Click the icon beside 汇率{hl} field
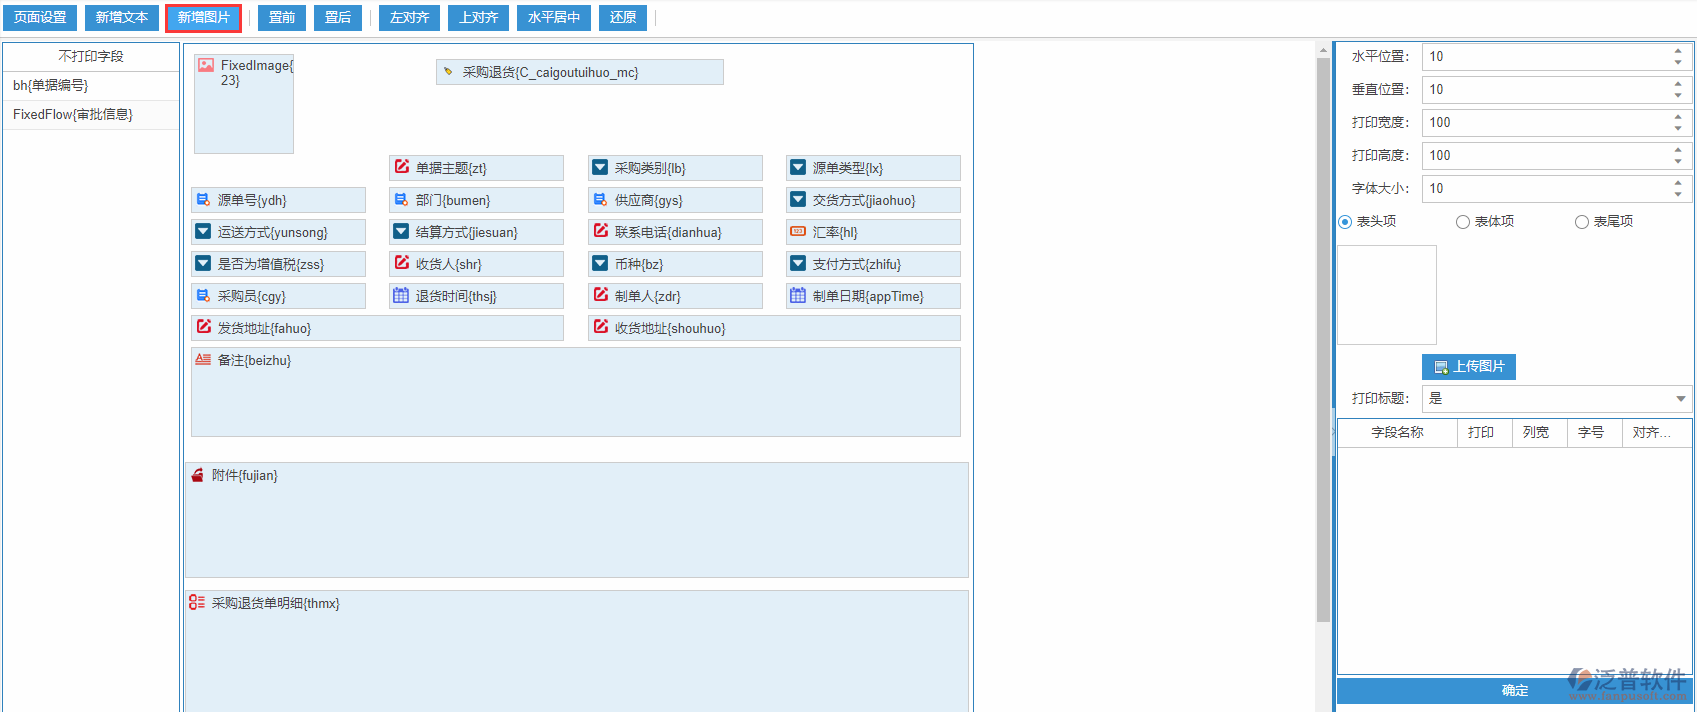This screenshot has width=1697, height=712. tap(798, 232)
